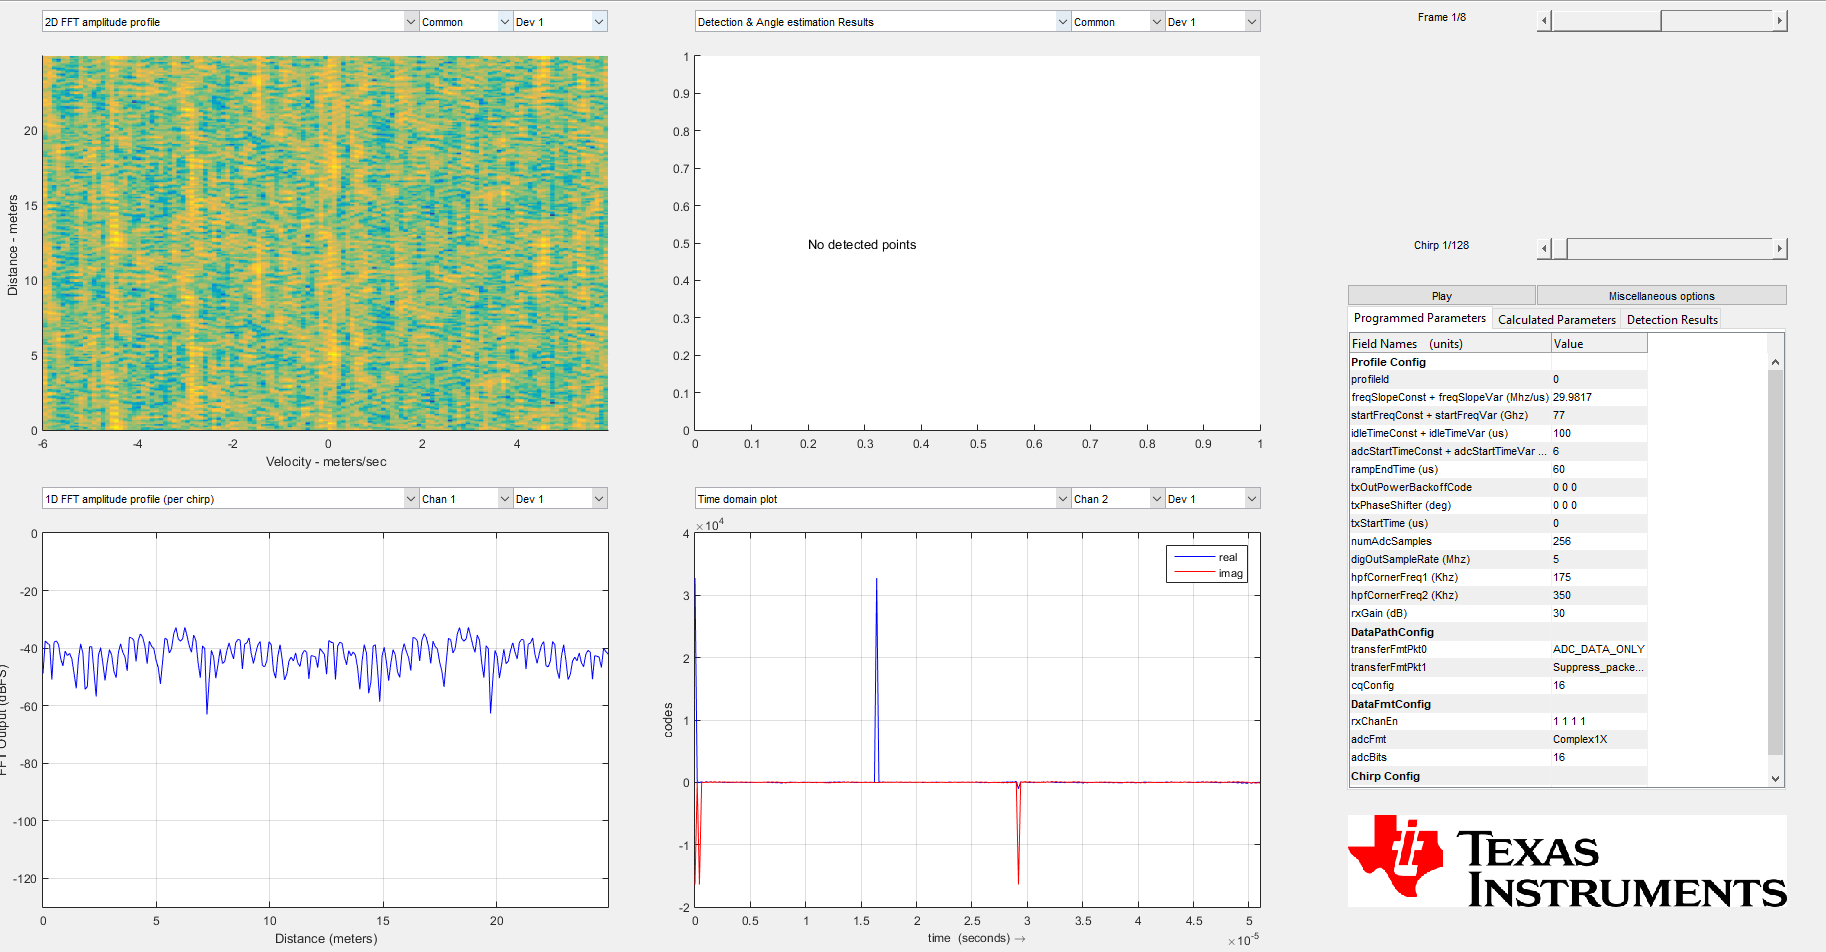Open the 2D FFT amplitude profile dropdown
Screen dimensions: 1826x952
230,21
